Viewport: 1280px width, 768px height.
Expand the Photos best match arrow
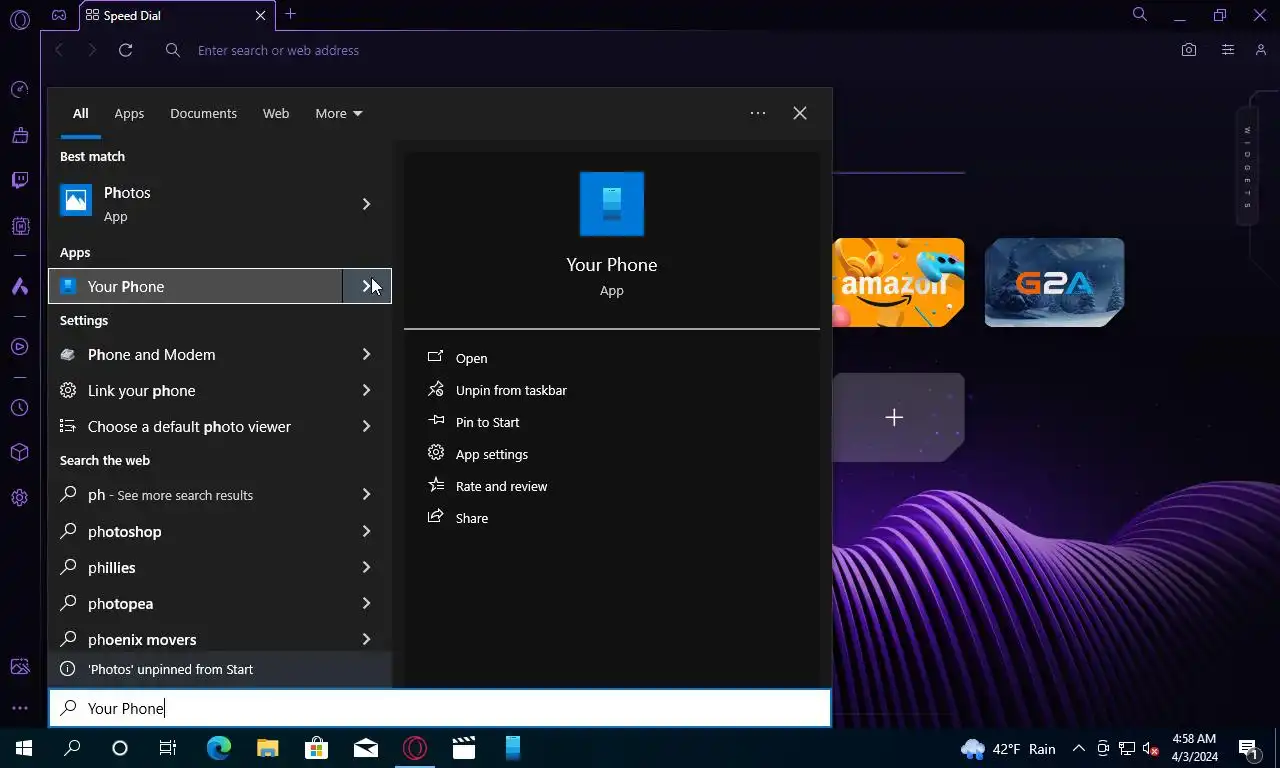click(x=366, y=204)
